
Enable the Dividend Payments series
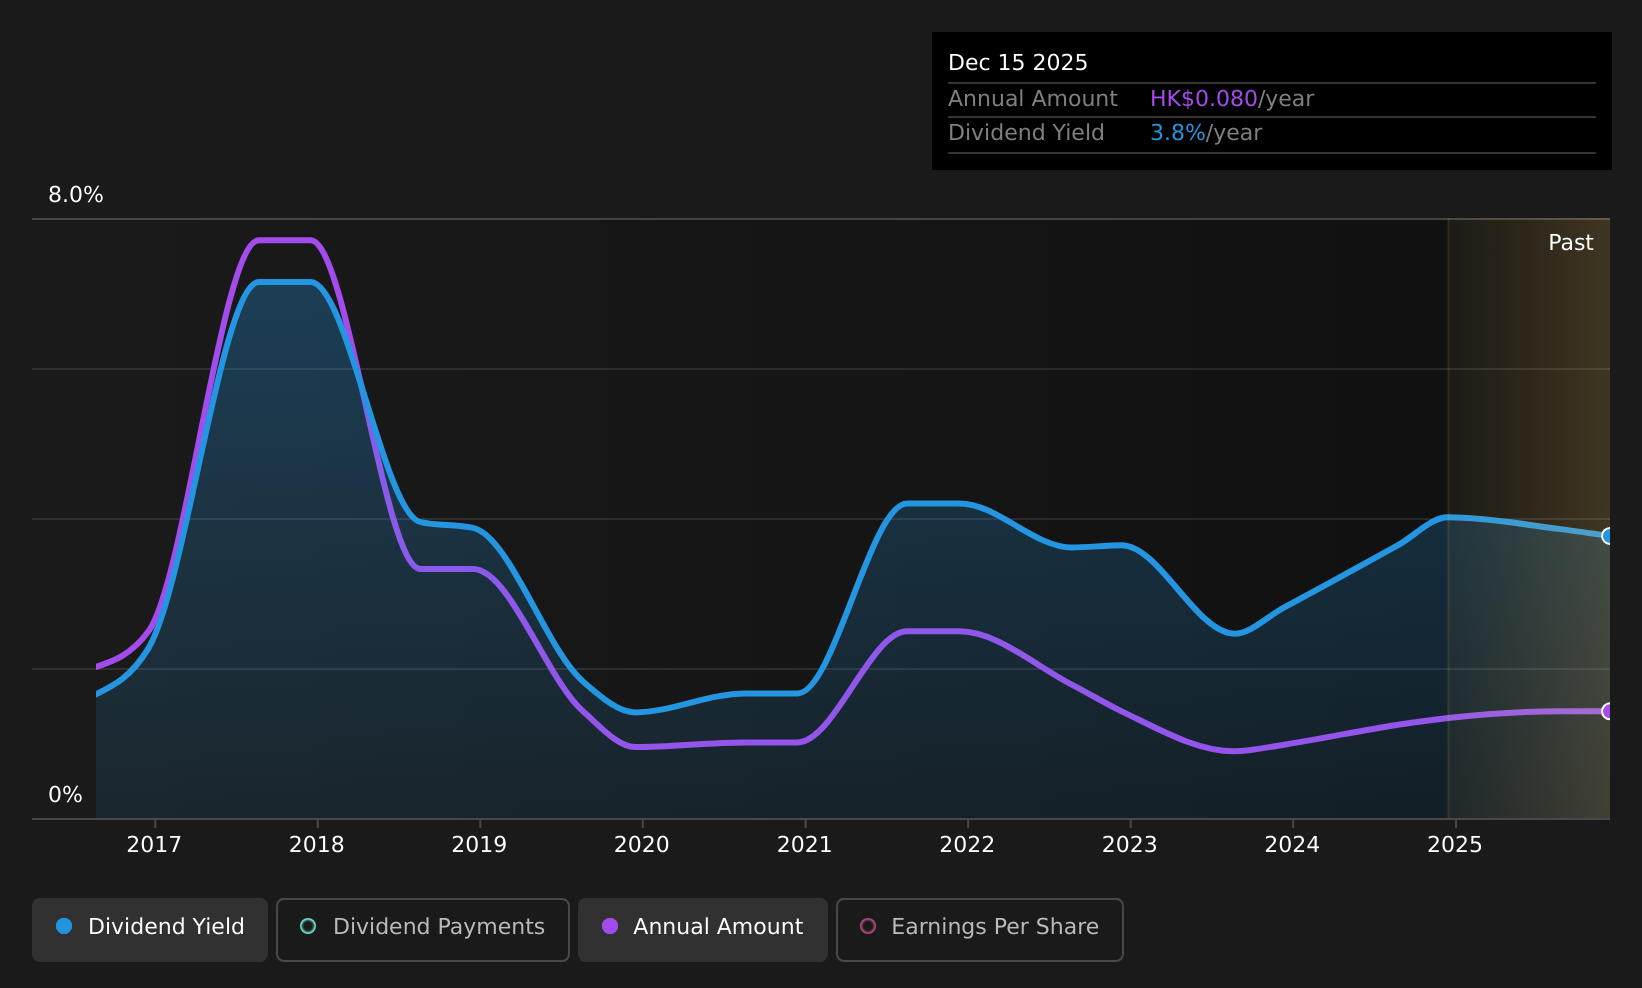coord(423,929)
